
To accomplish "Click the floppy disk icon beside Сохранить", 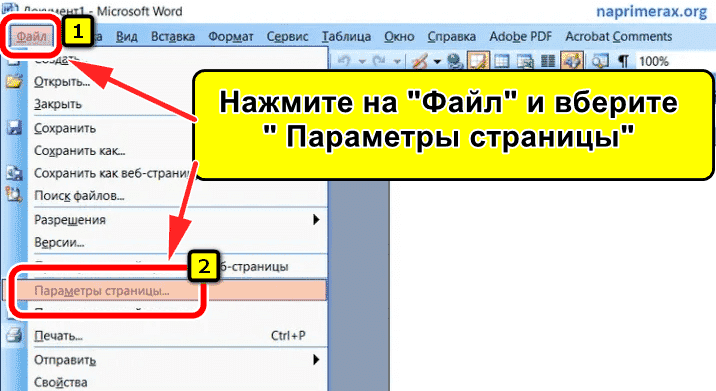I will [x=14, y=128].
